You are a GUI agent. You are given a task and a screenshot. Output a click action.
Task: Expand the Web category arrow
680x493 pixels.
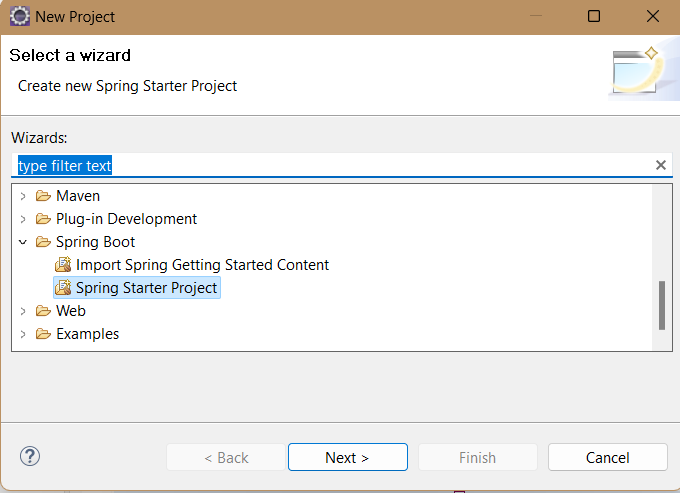click(23, 311)
